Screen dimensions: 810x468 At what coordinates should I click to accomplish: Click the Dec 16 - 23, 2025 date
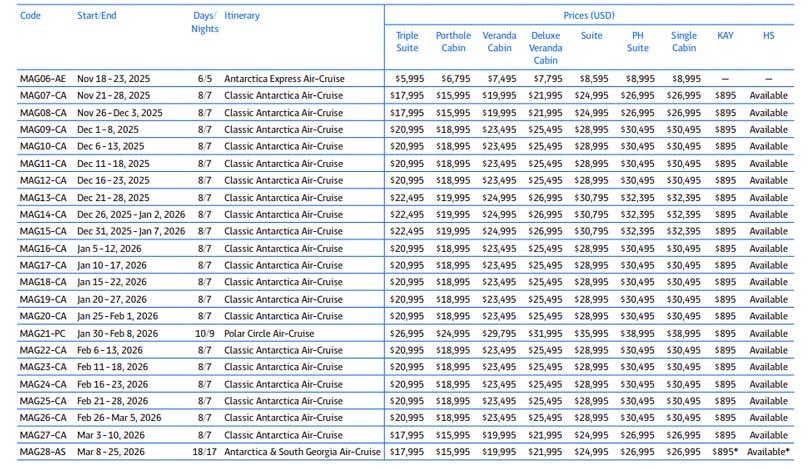point(113,180)
